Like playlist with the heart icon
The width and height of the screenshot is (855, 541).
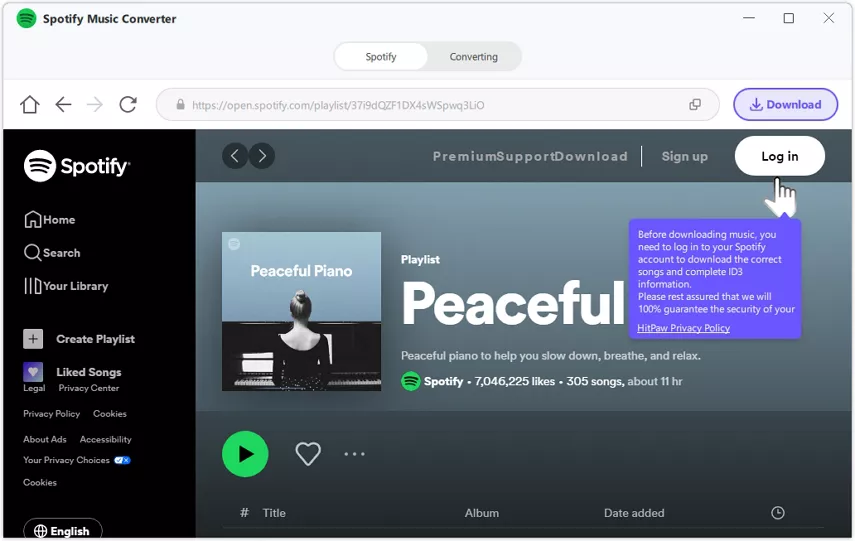pyautogui.click(x=308, y=454)
